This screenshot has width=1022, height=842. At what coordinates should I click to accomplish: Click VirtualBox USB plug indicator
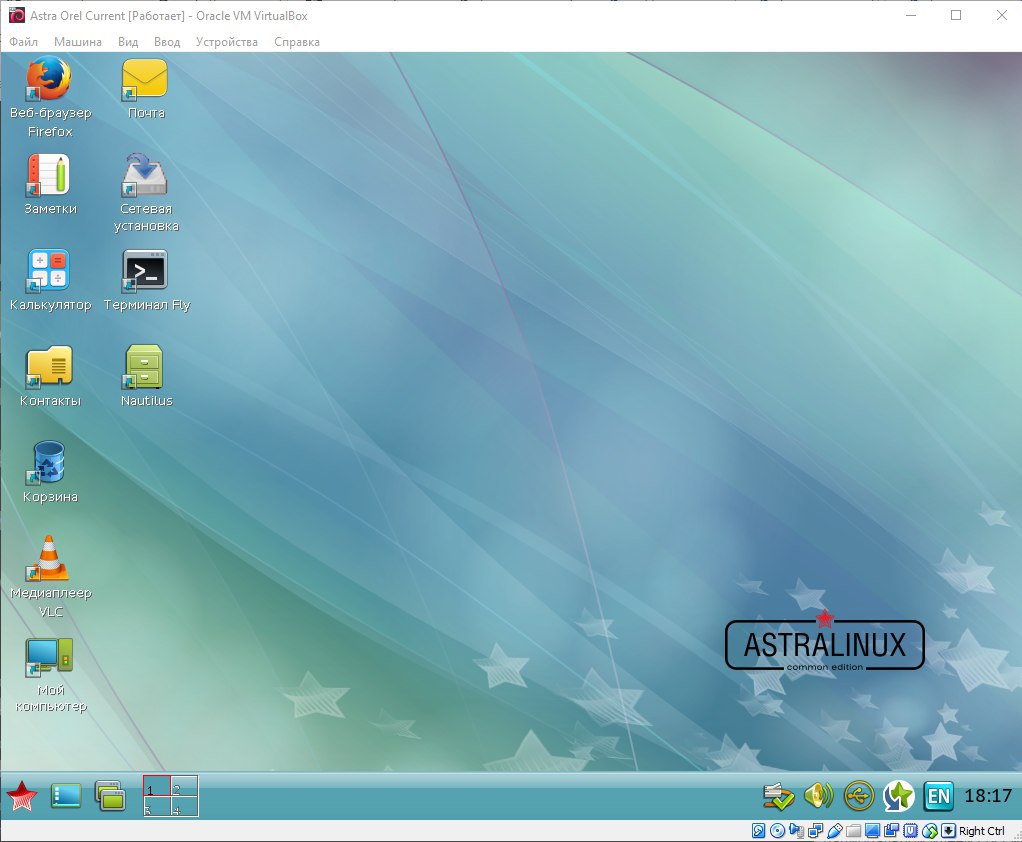coord(834,831)
